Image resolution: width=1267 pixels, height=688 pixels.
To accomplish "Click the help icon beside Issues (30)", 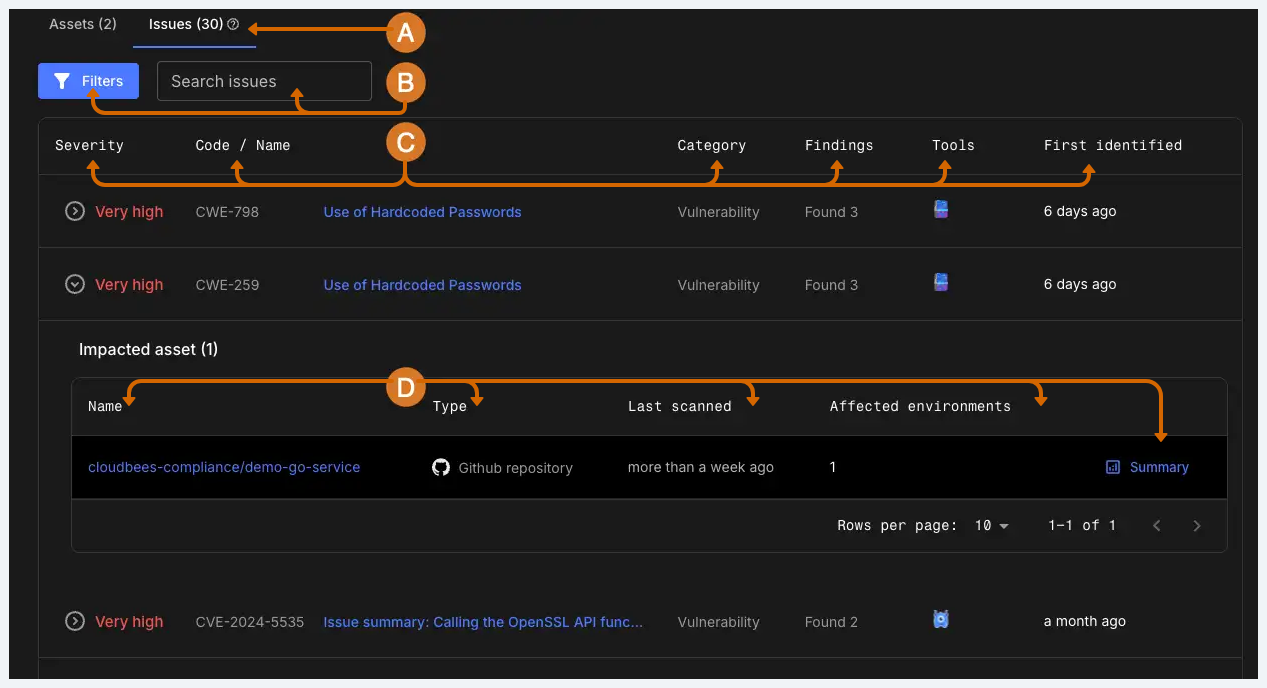I will pyautogui.click(x=233, y=25).
